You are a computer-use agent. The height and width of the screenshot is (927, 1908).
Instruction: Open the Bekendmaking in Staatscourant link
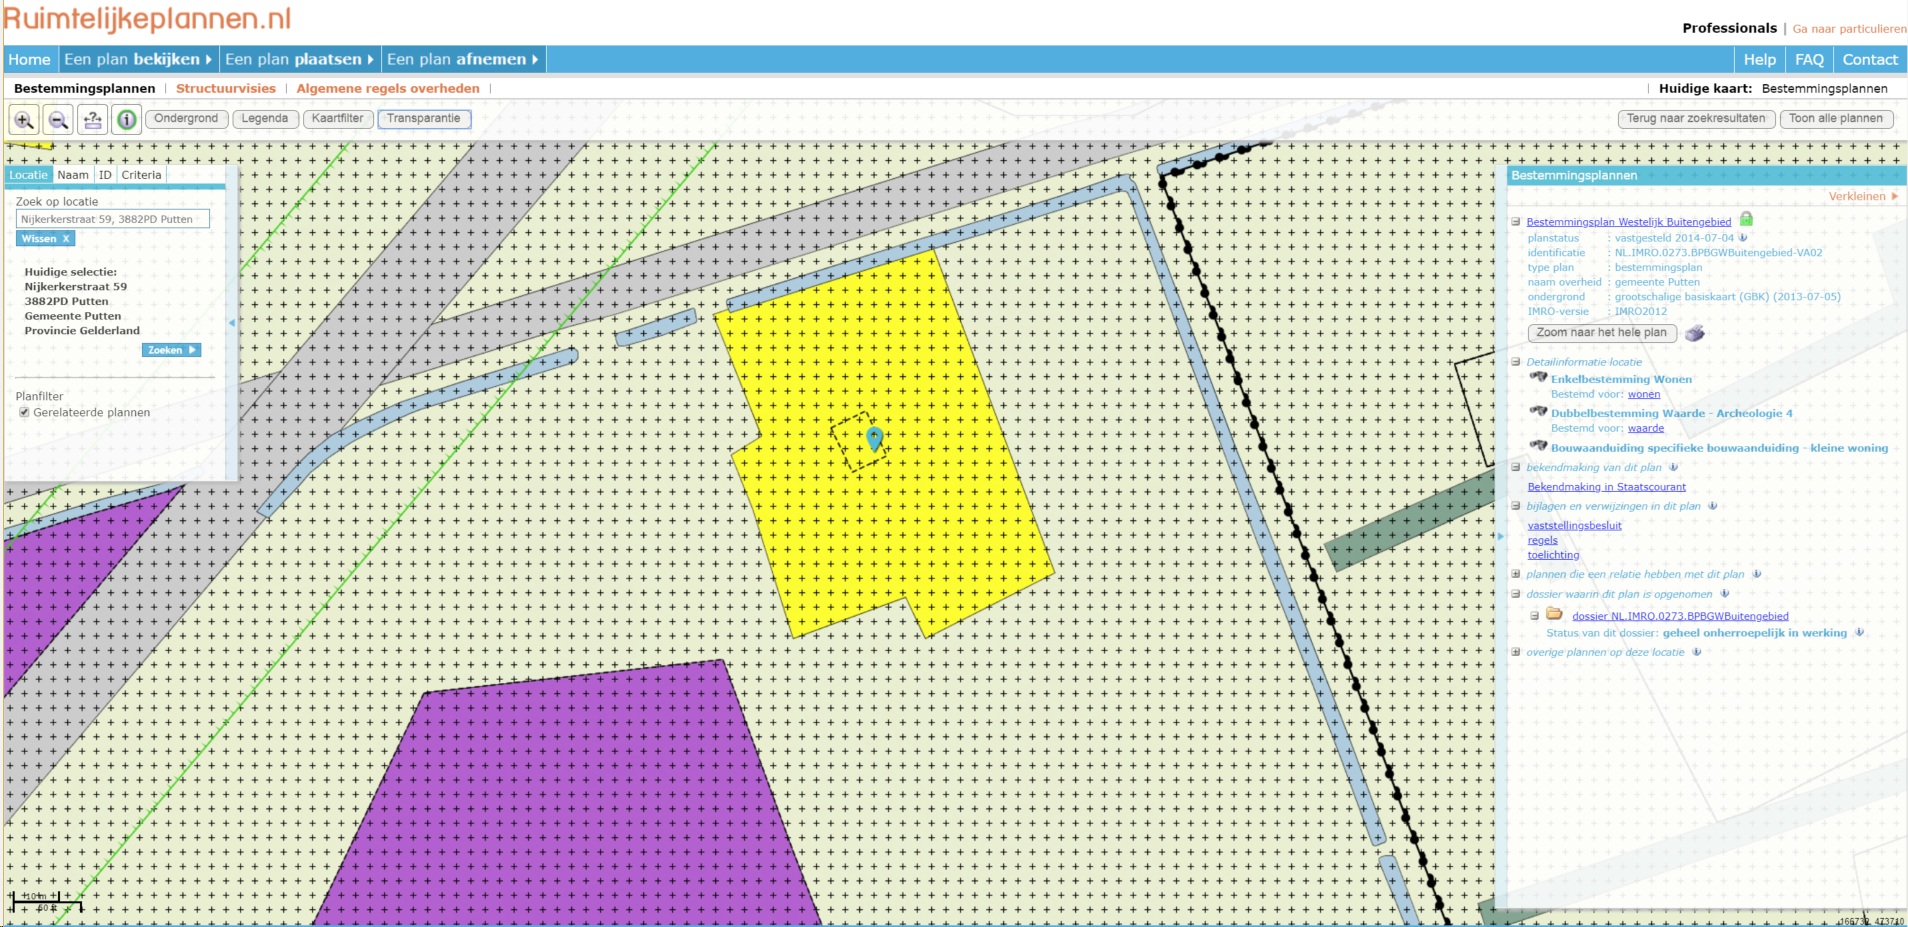[x=1606, y=487]
